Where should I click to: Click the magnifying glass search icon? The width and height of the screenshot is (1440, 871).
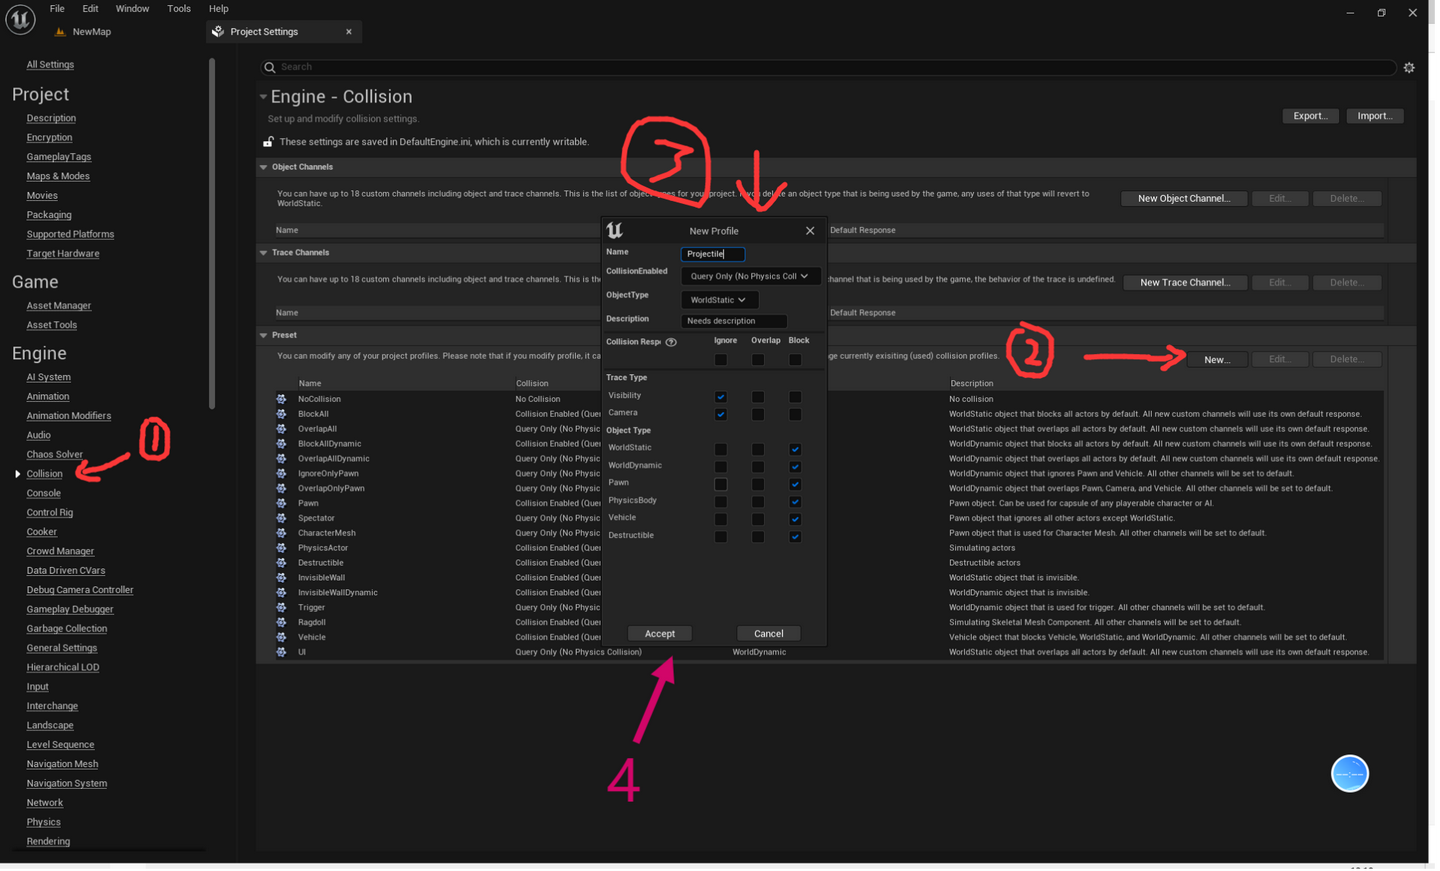(x=269, y=67)
